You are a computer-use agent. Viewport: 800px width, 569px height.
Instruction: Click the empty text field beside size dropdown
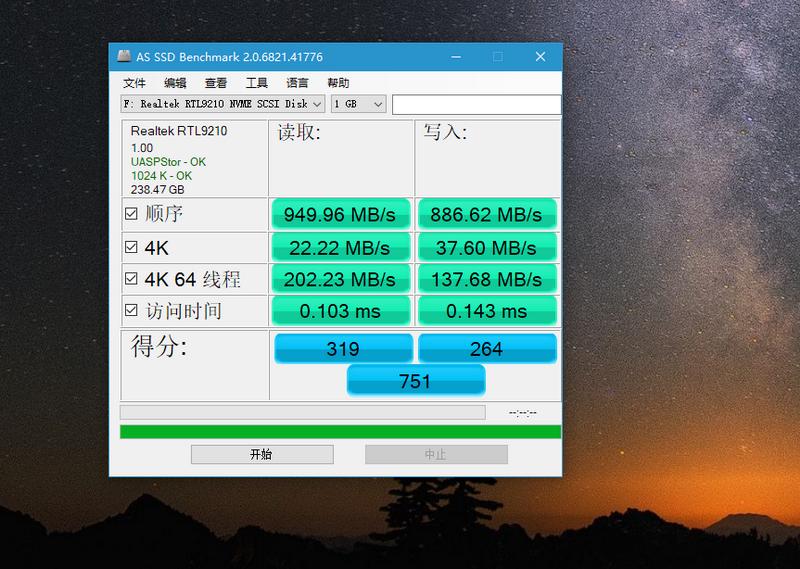(x=477, y=105)
